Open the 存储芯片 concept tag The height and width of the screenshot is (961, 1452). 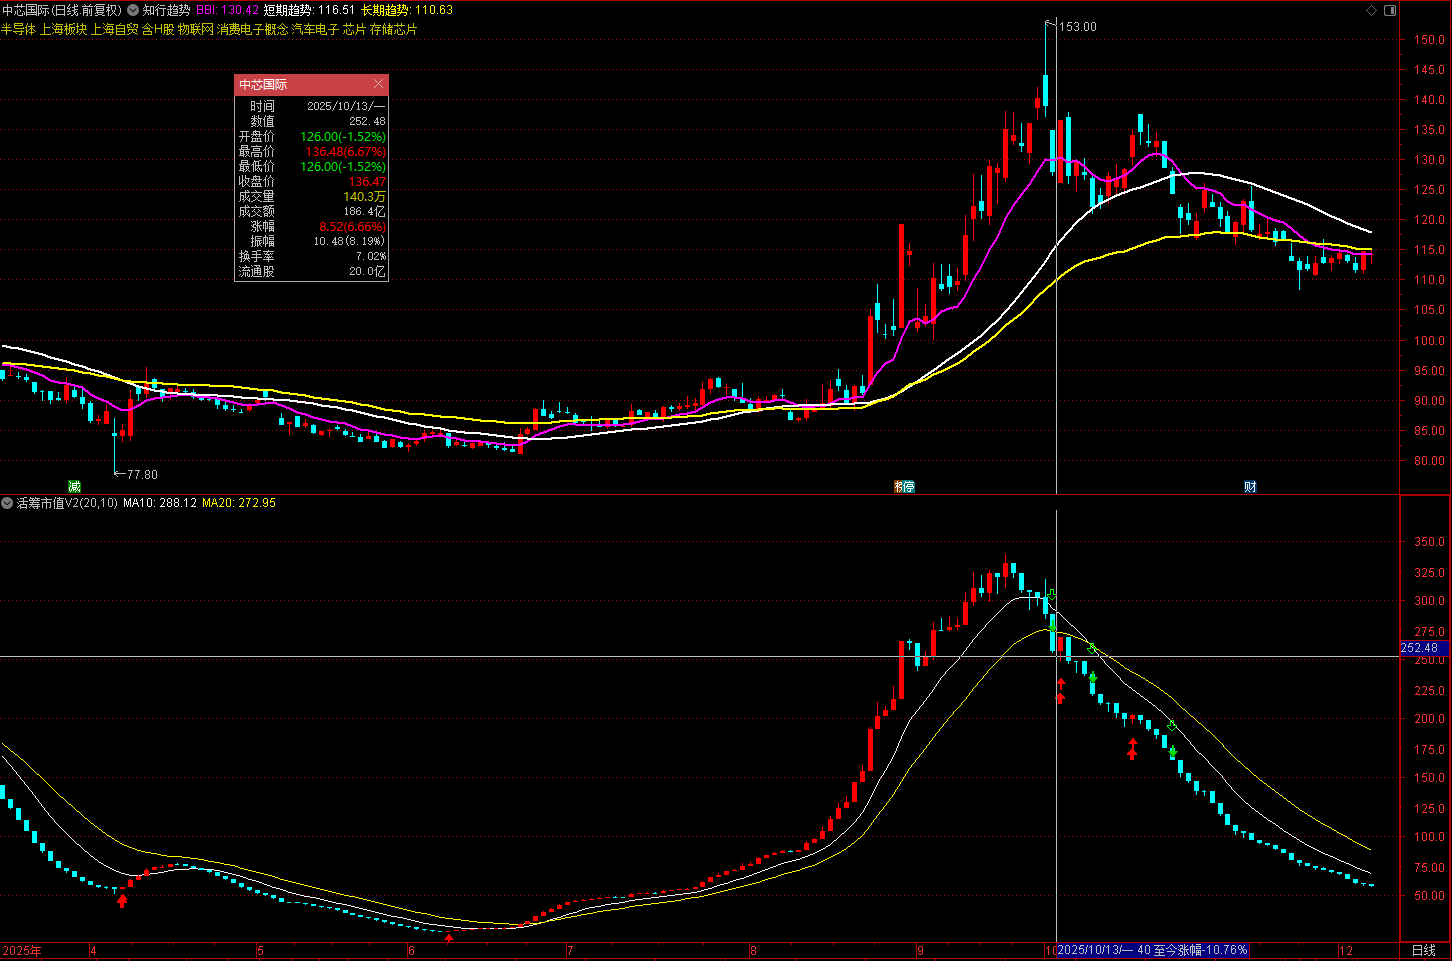[x=393, y=29]
